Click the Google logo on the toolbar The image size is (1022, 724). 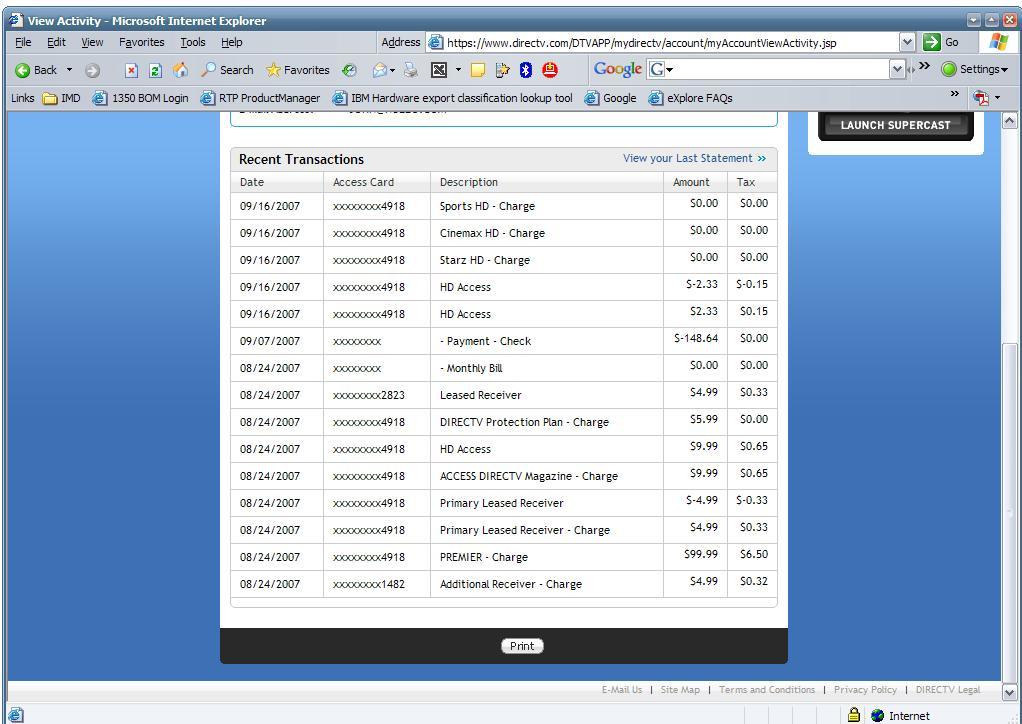click(x=617, y=69)
